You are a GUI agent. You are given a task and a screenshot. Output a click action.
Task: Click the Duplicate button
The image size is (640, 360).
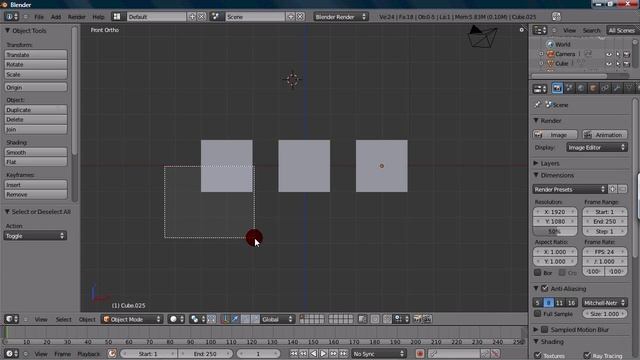(36, 110)
